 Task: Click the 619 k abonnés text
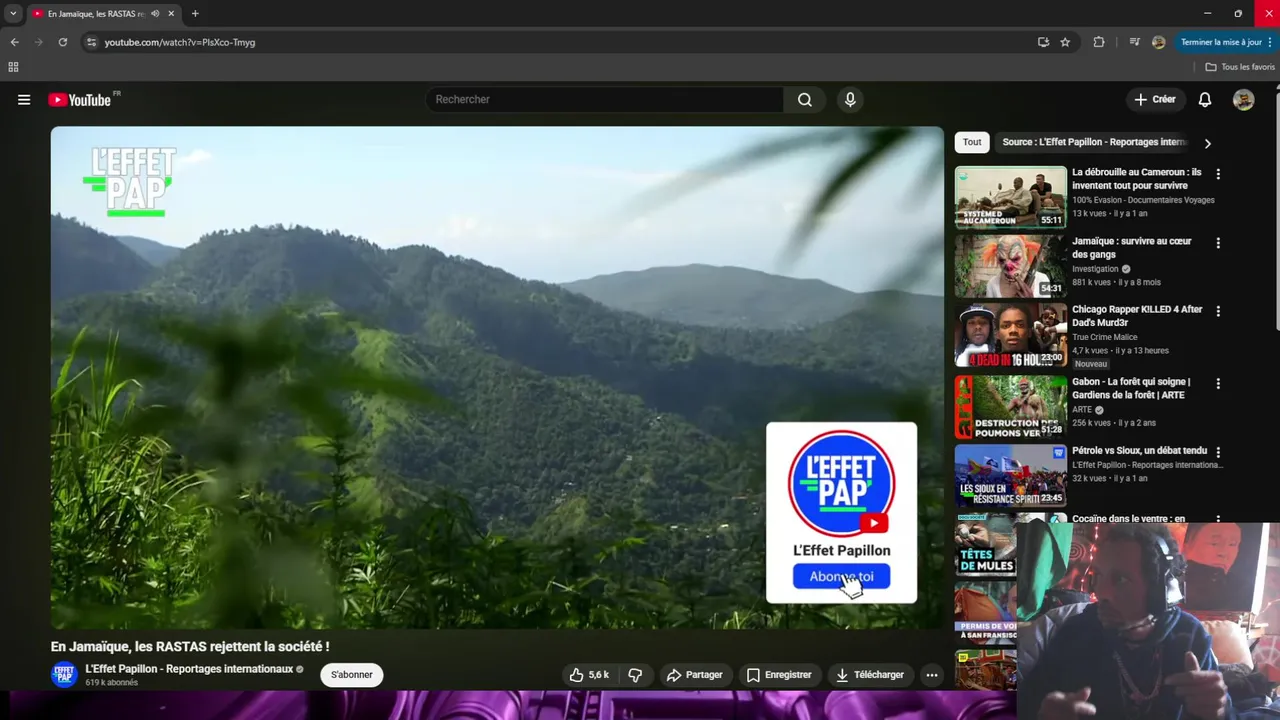pyautogui.click(x=112, y=683)
